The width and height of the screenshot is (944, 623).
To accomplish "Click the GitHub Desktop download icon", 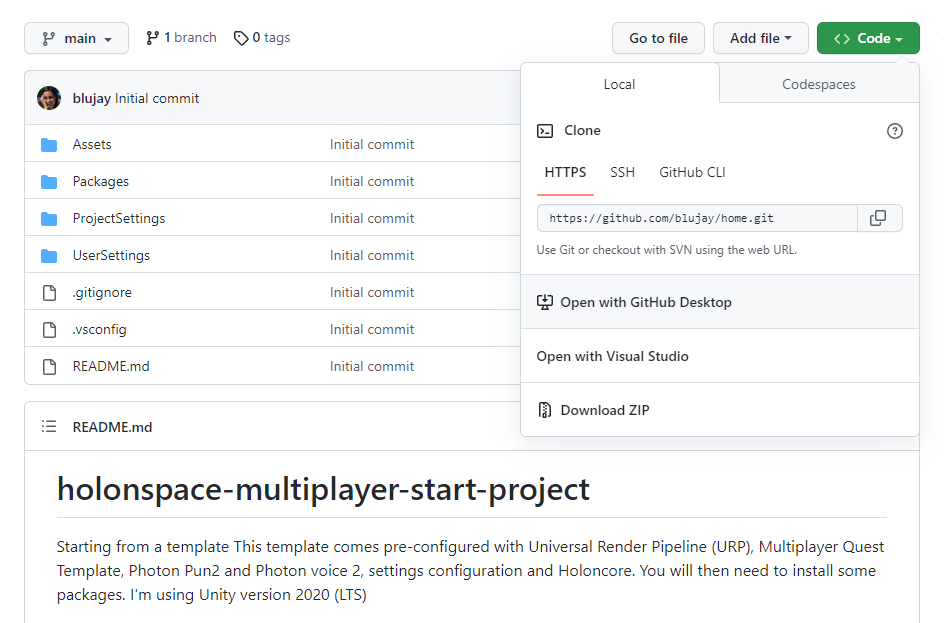I will click(x=544, y=302).
